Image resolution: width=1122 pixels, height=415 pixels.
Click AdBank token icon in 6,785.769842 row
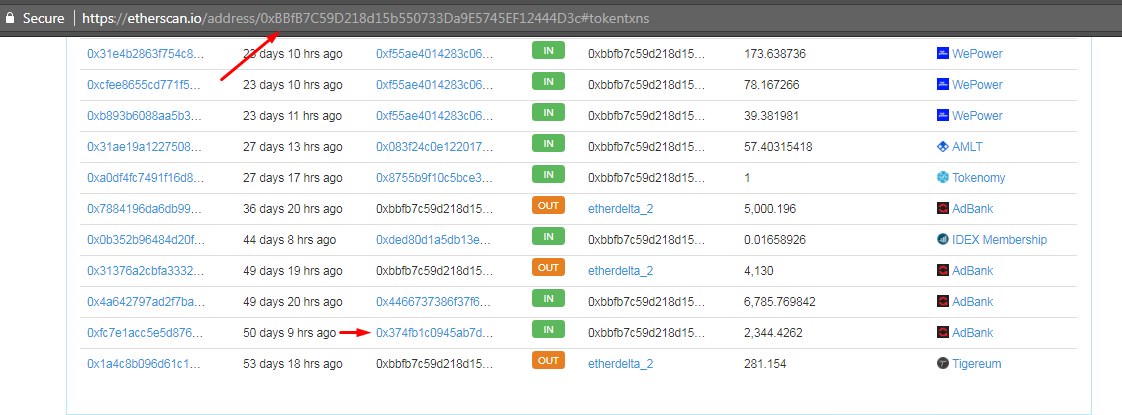942,301
